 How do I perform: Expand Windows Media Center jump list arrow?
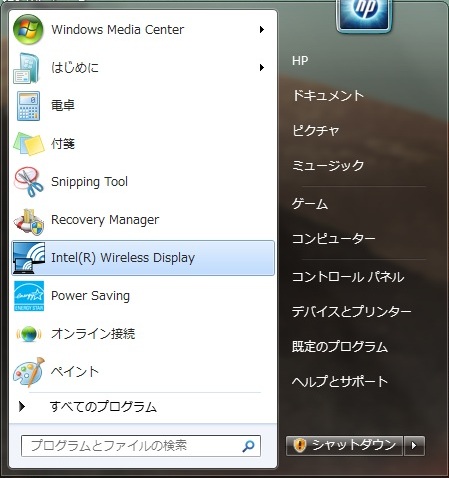pyautogui.click(x=262, y=30)
